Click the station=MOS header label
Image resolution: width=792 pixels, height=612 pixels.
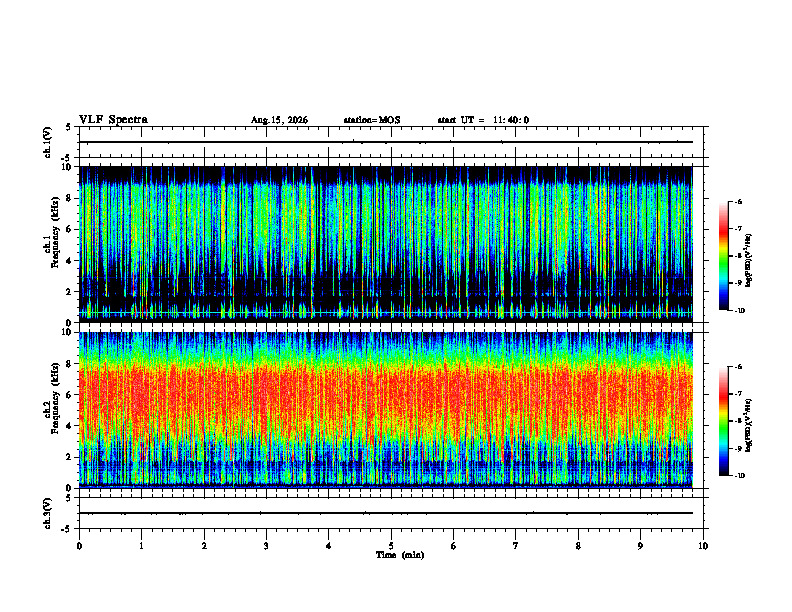tap(372, 120)
